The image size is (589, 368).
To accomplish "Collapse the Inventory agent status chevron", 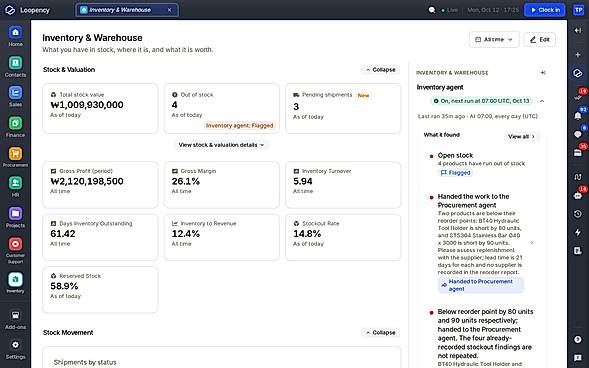I will (x=542, y=101).
